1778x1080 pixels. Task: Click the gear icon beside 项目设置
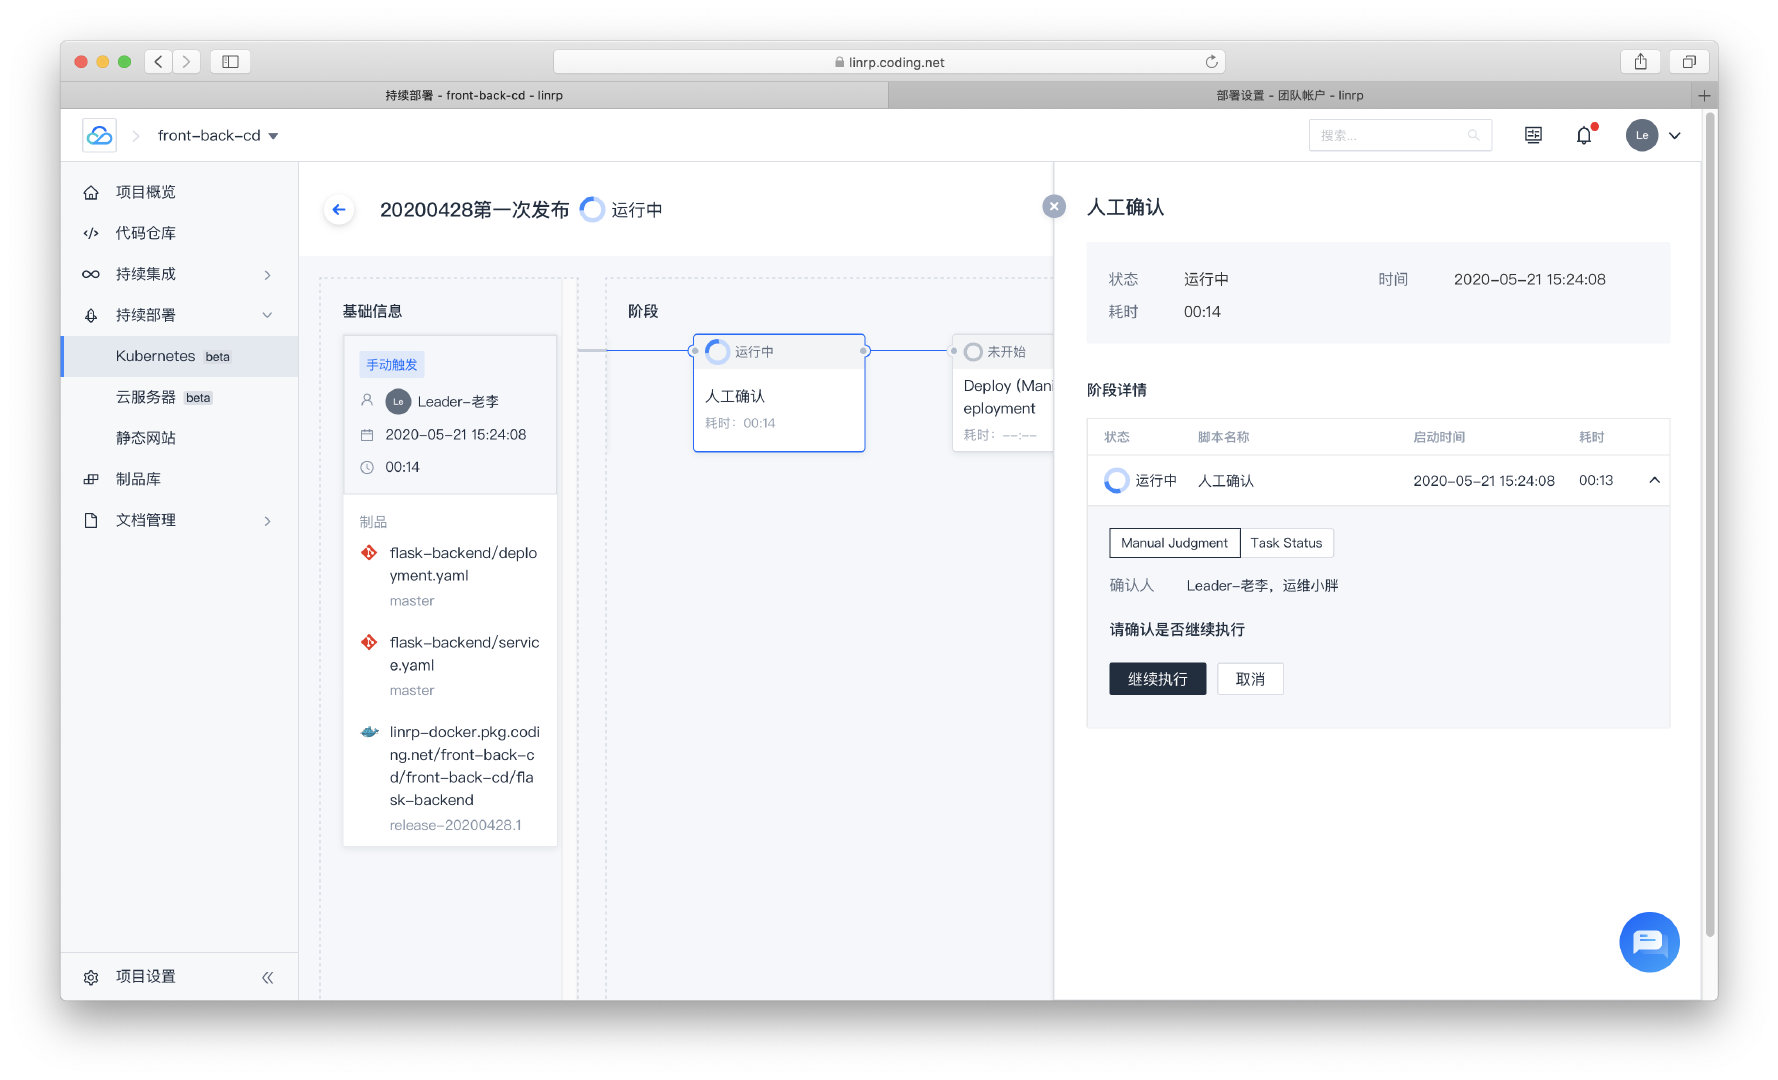tap(91, 977)
